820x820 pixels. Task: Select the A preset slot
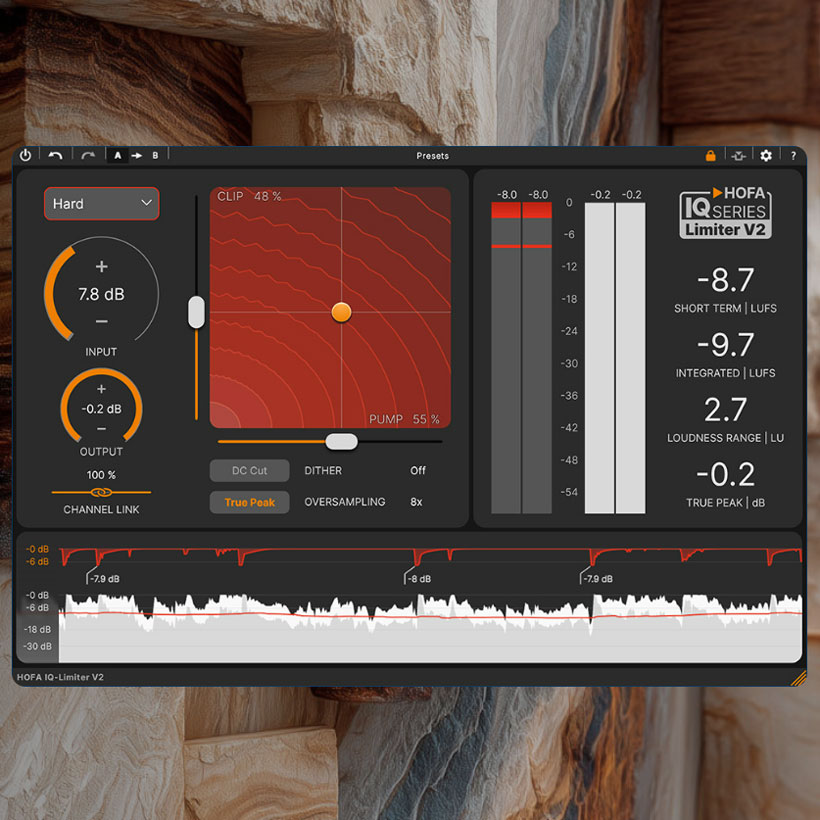coord(118,155)
